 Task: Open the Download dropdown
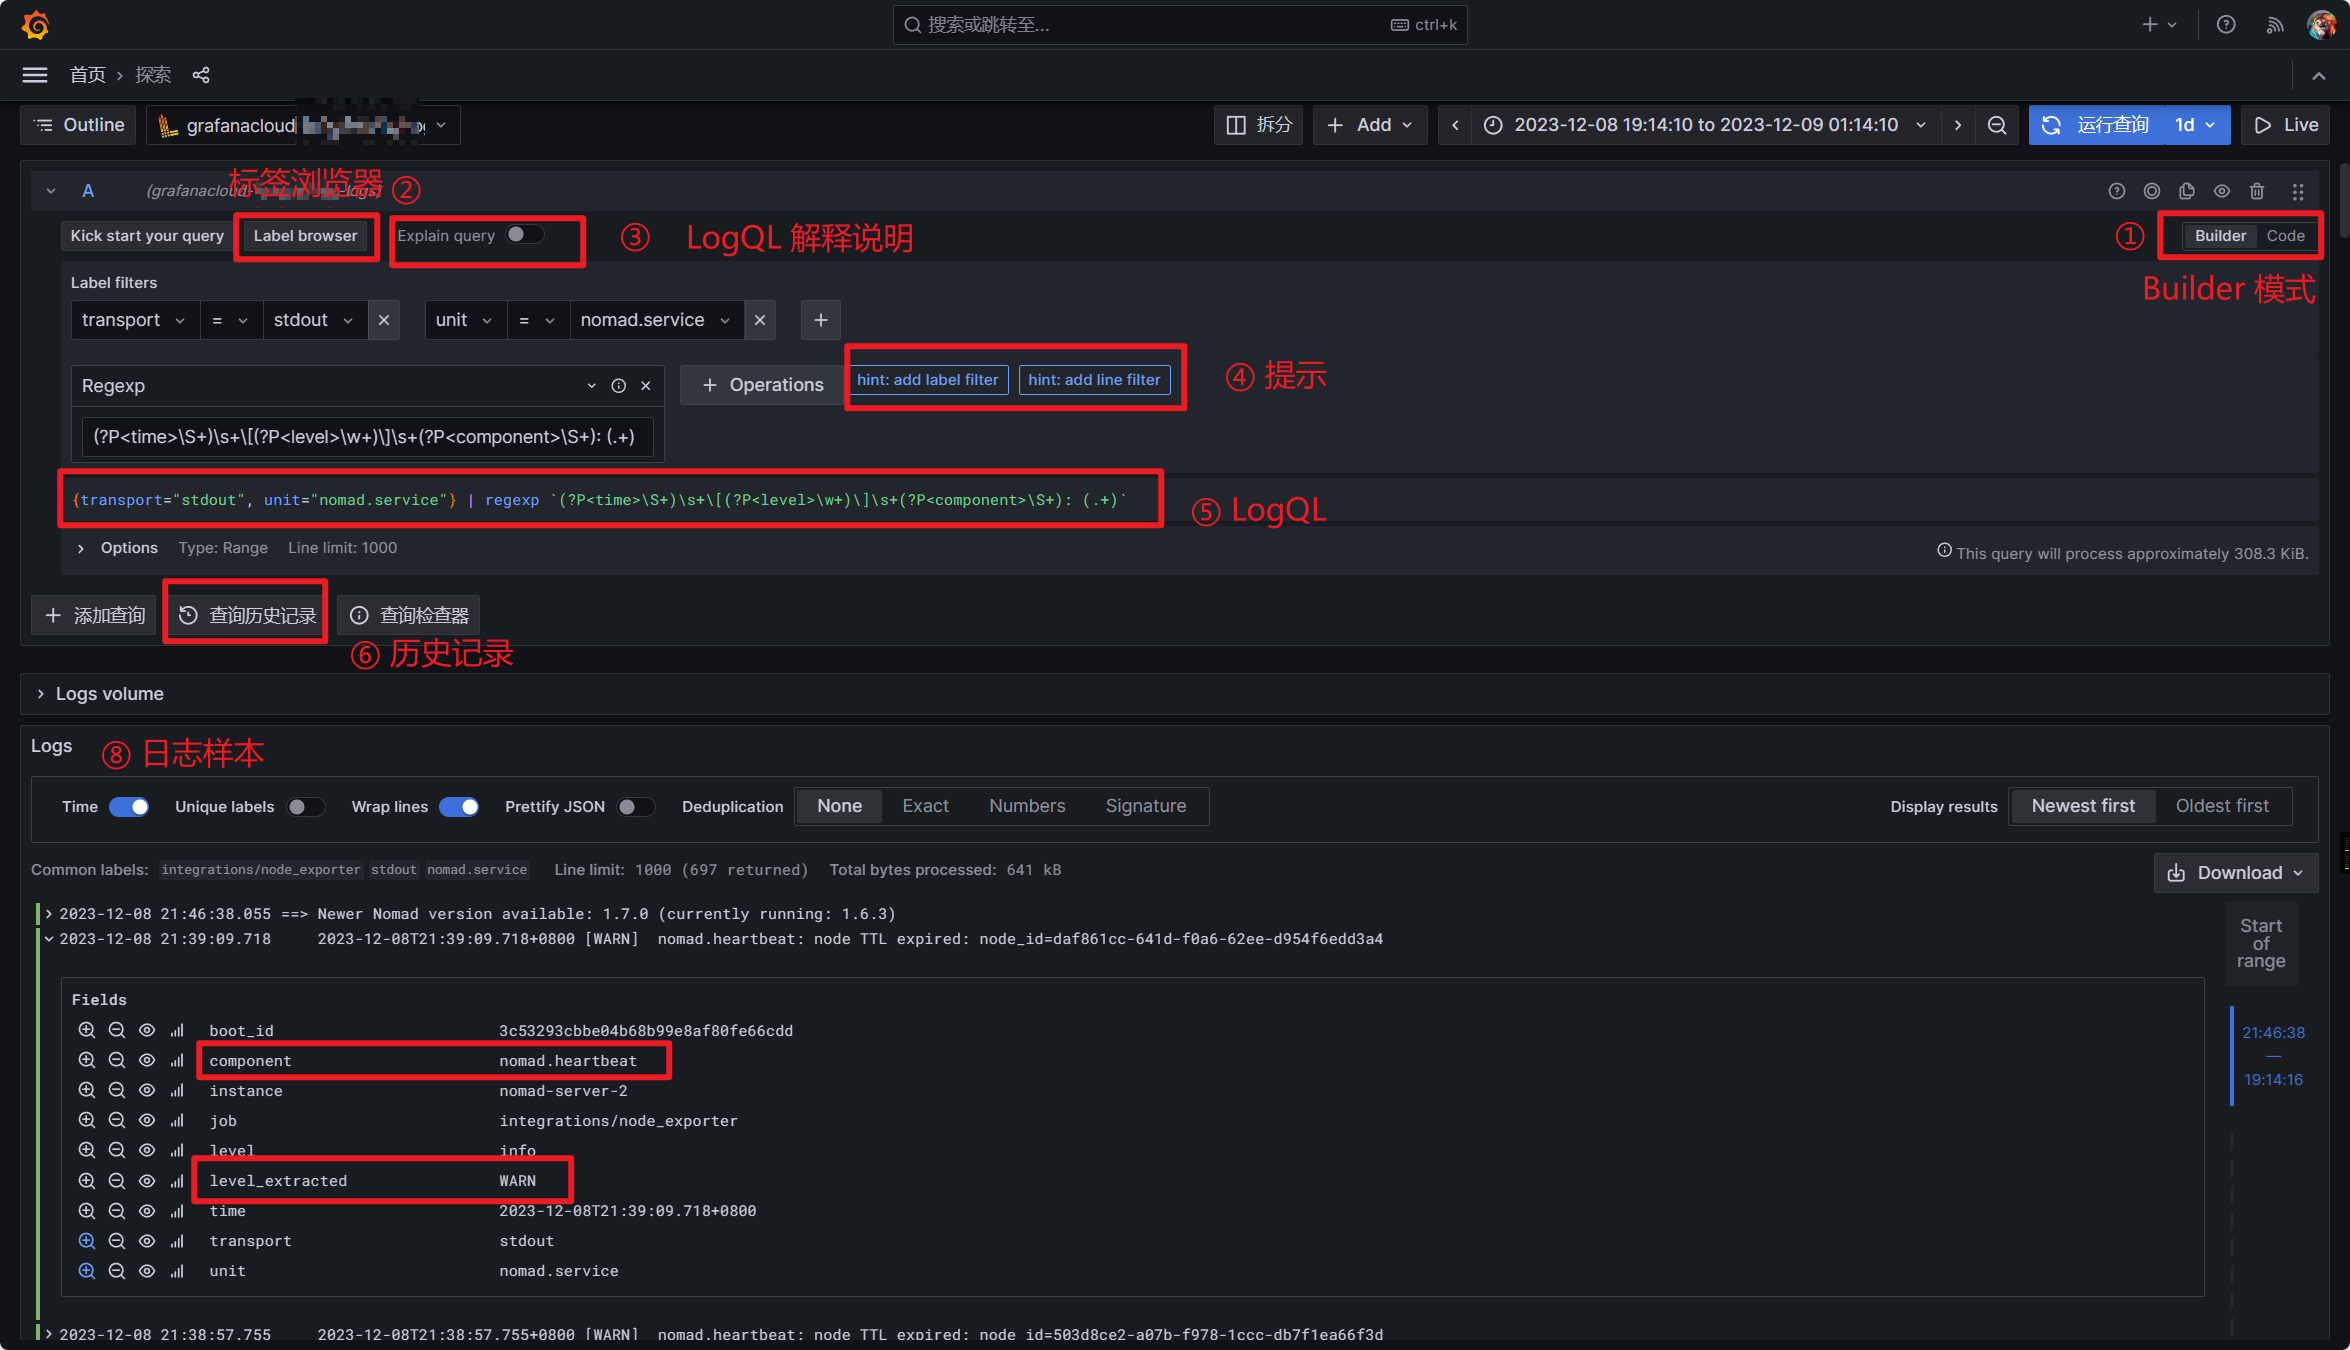[x=2236, y=873]
